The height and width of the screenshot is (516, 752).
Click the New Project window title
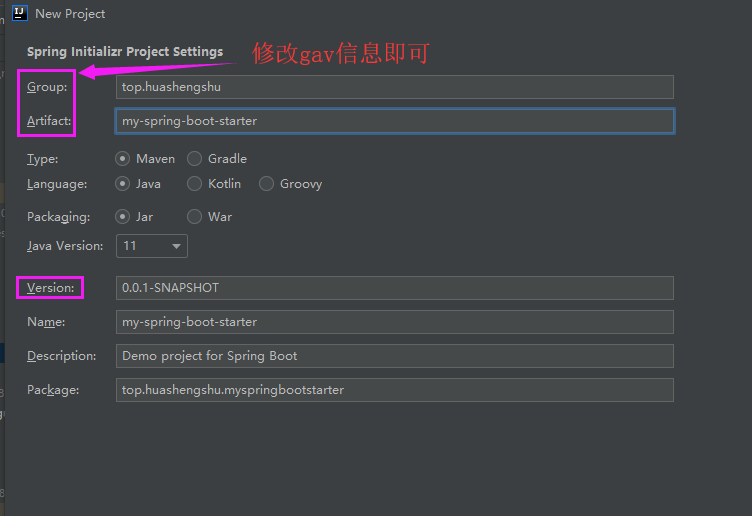(70, 14)
